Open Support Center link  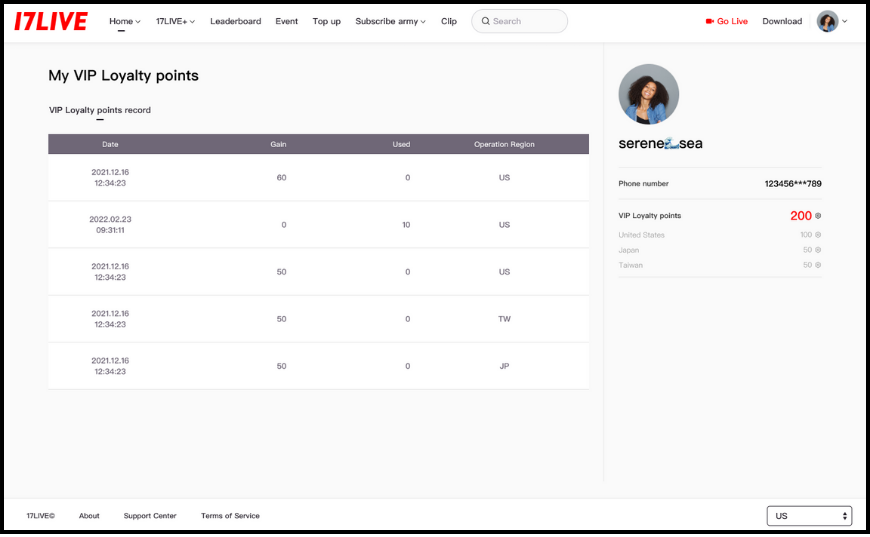pos(150,515)
